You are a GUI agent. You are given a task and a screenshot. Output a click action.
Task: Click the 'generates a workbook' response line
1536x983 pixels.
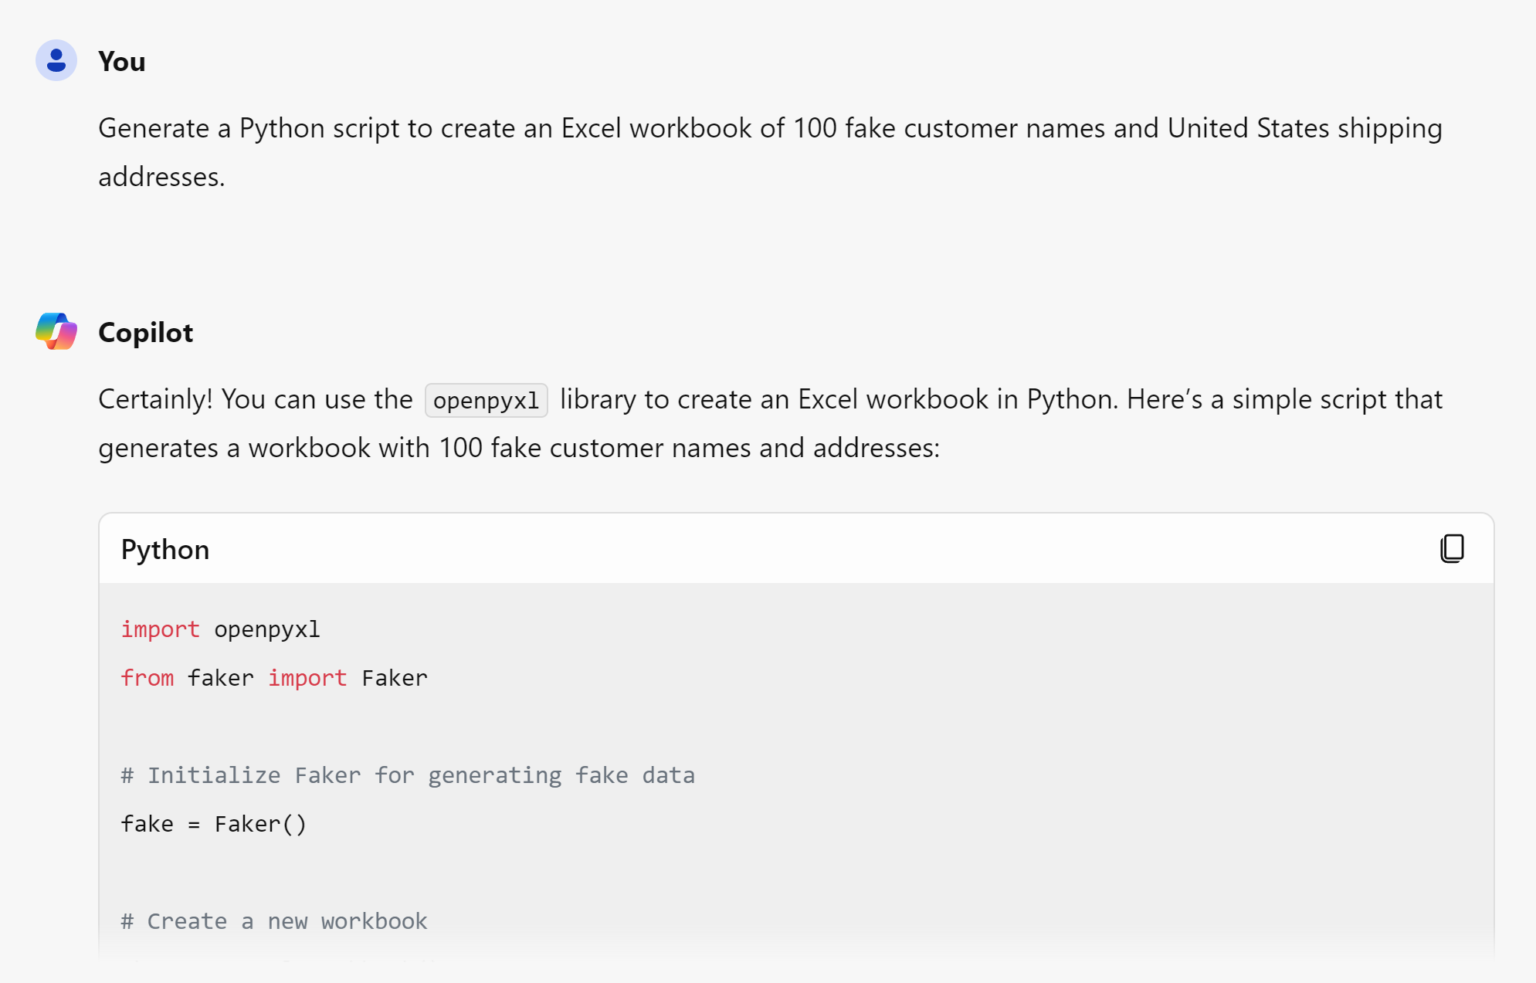pos(518,448)
